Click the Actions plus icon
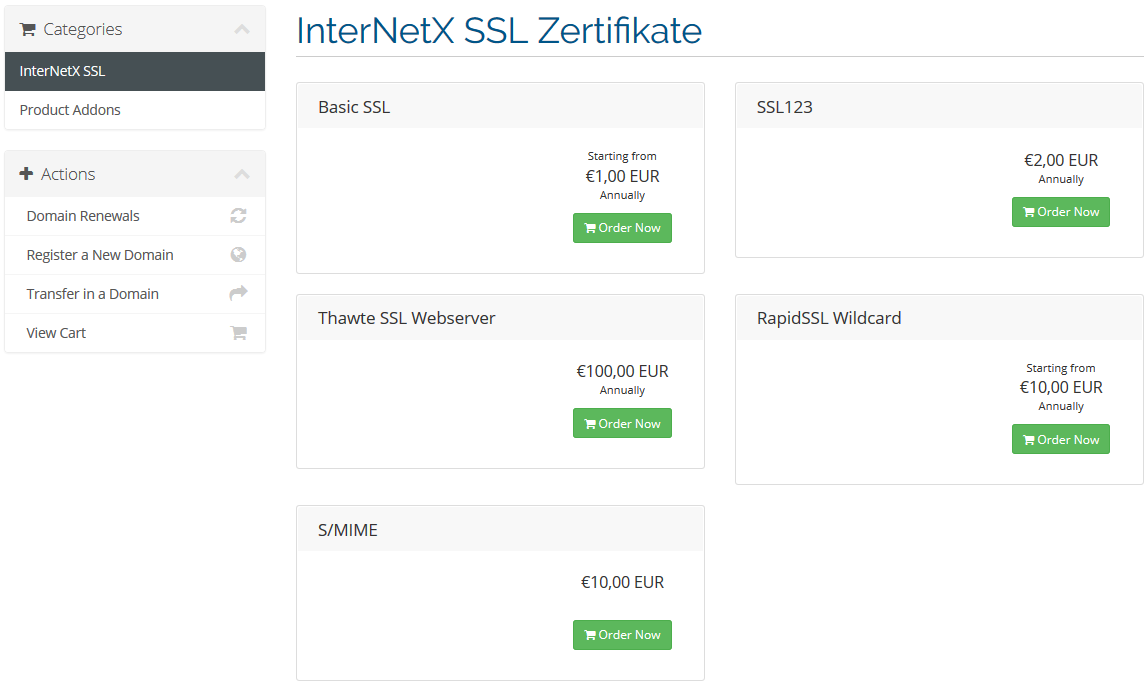This screenshot has height=689, width=1148. coord(26,174)
